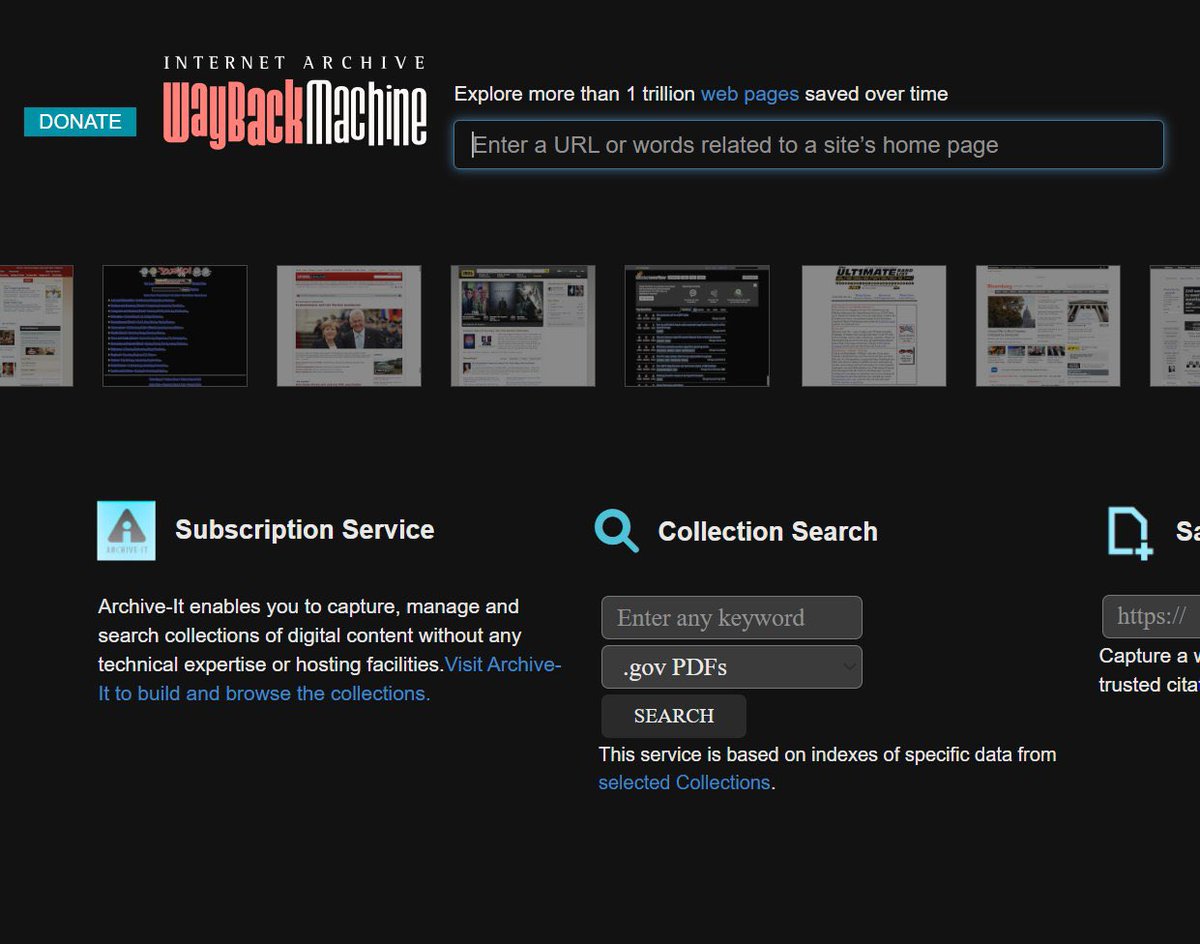
Task: Open the black-background site thumbnail with blue links
Action: (x=175, y=326)
